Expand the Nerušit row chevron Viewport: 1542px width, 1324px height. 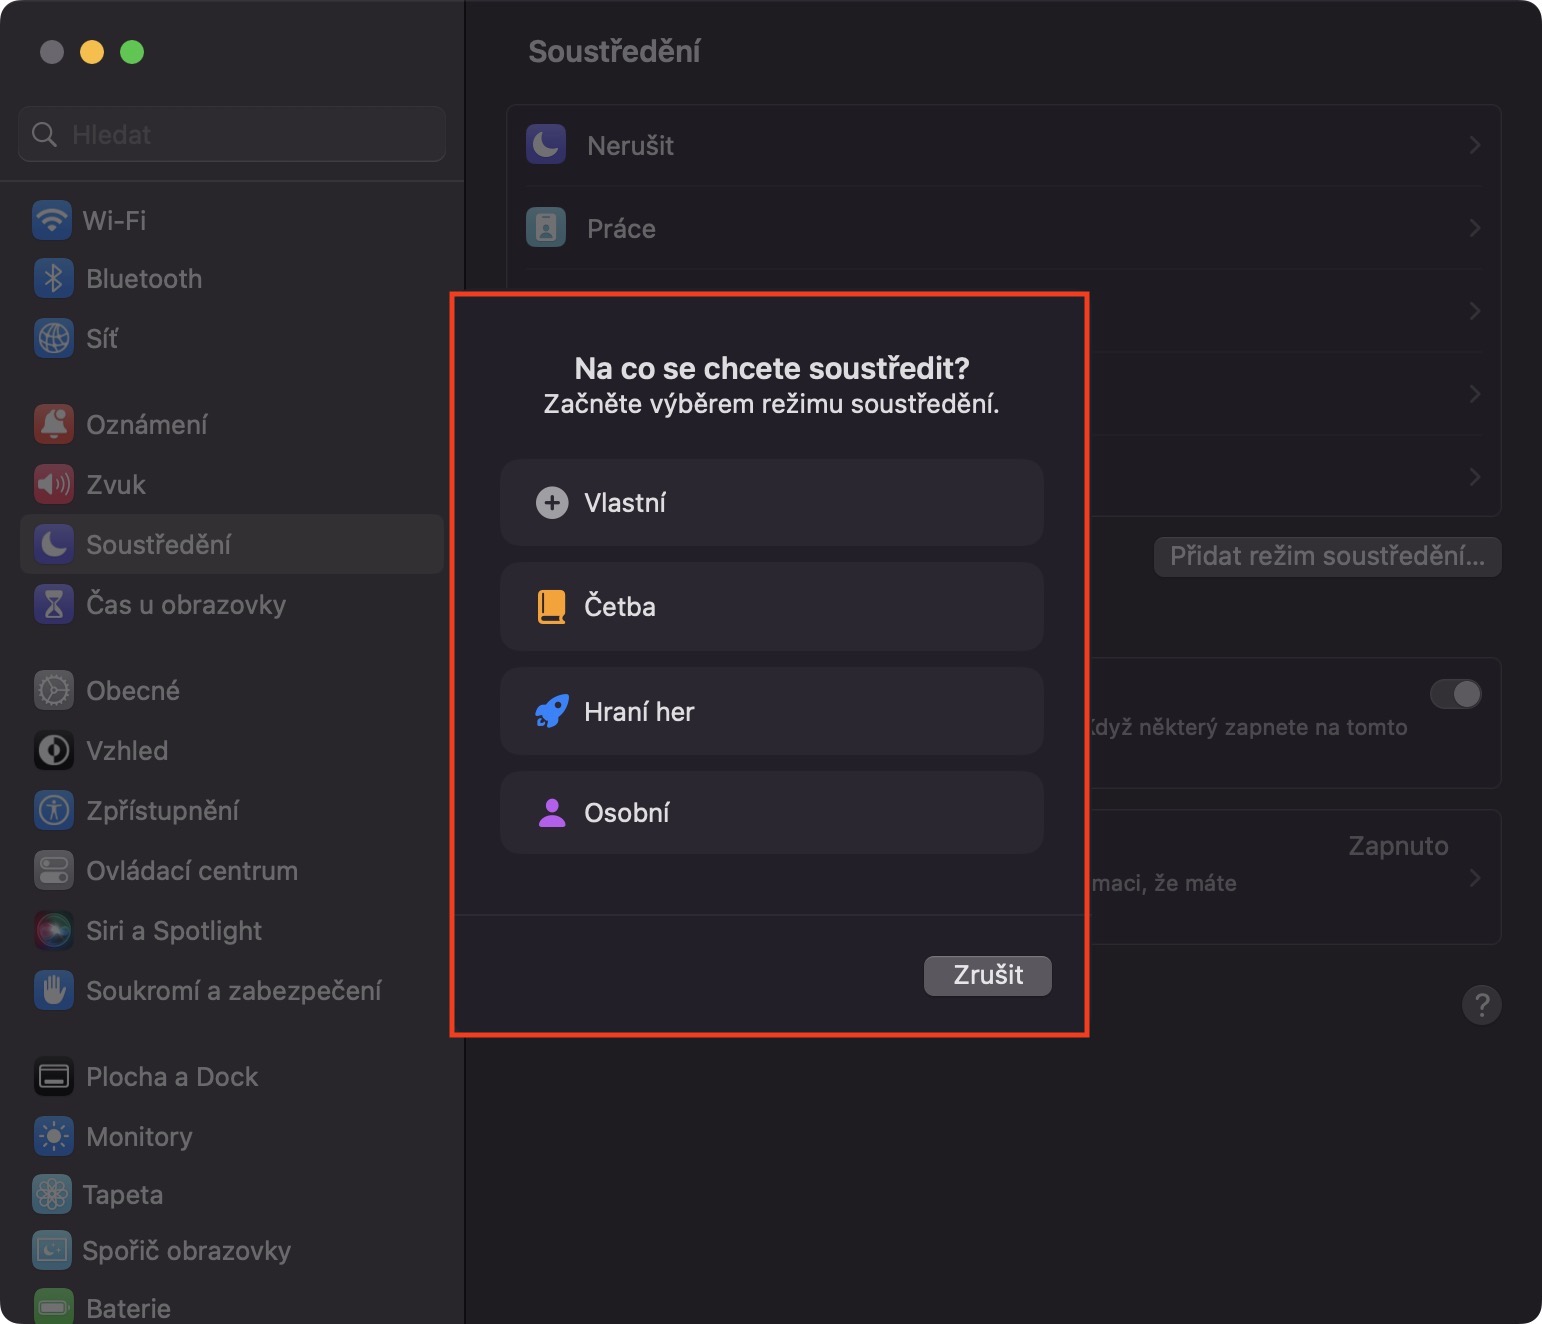1475,146
